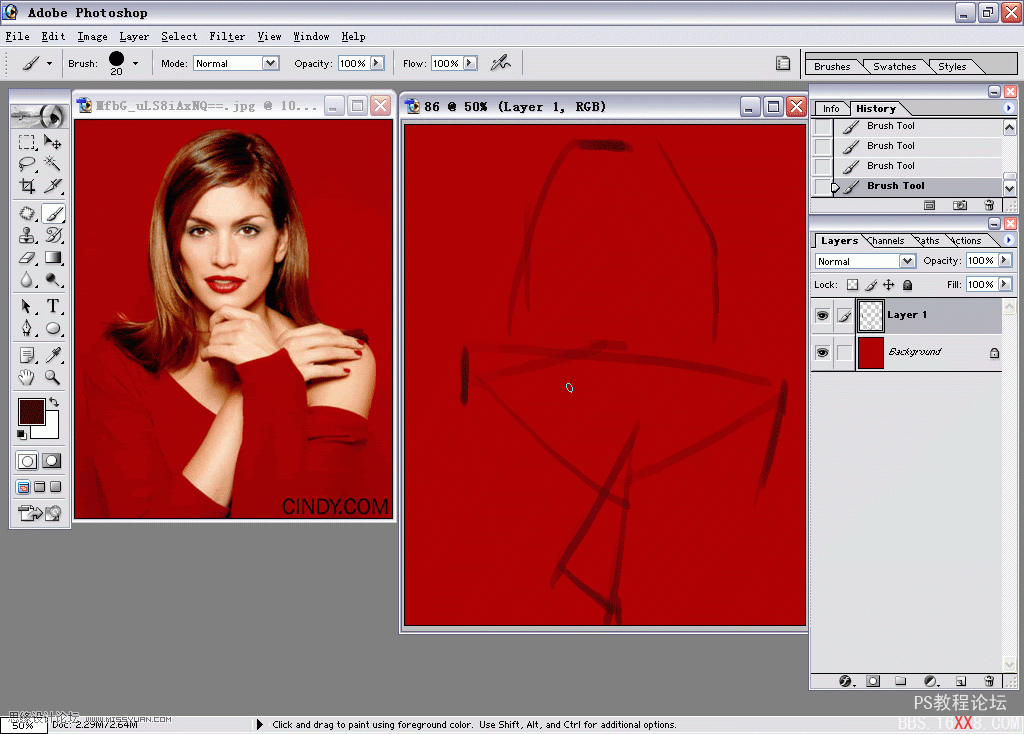Click the background color swatch
Screen dimensions: 1024x734
pyautogui.click(x=51, y=429)
